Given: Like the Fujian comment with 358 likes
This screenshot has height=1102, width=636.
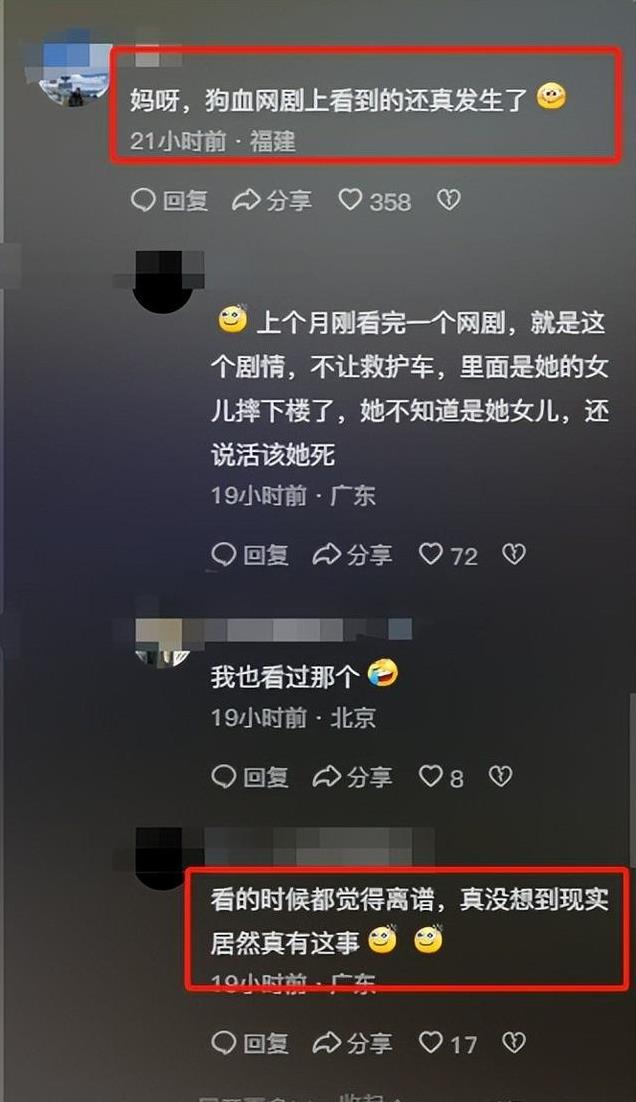Looking at the screenshot, I should point(375,201).
